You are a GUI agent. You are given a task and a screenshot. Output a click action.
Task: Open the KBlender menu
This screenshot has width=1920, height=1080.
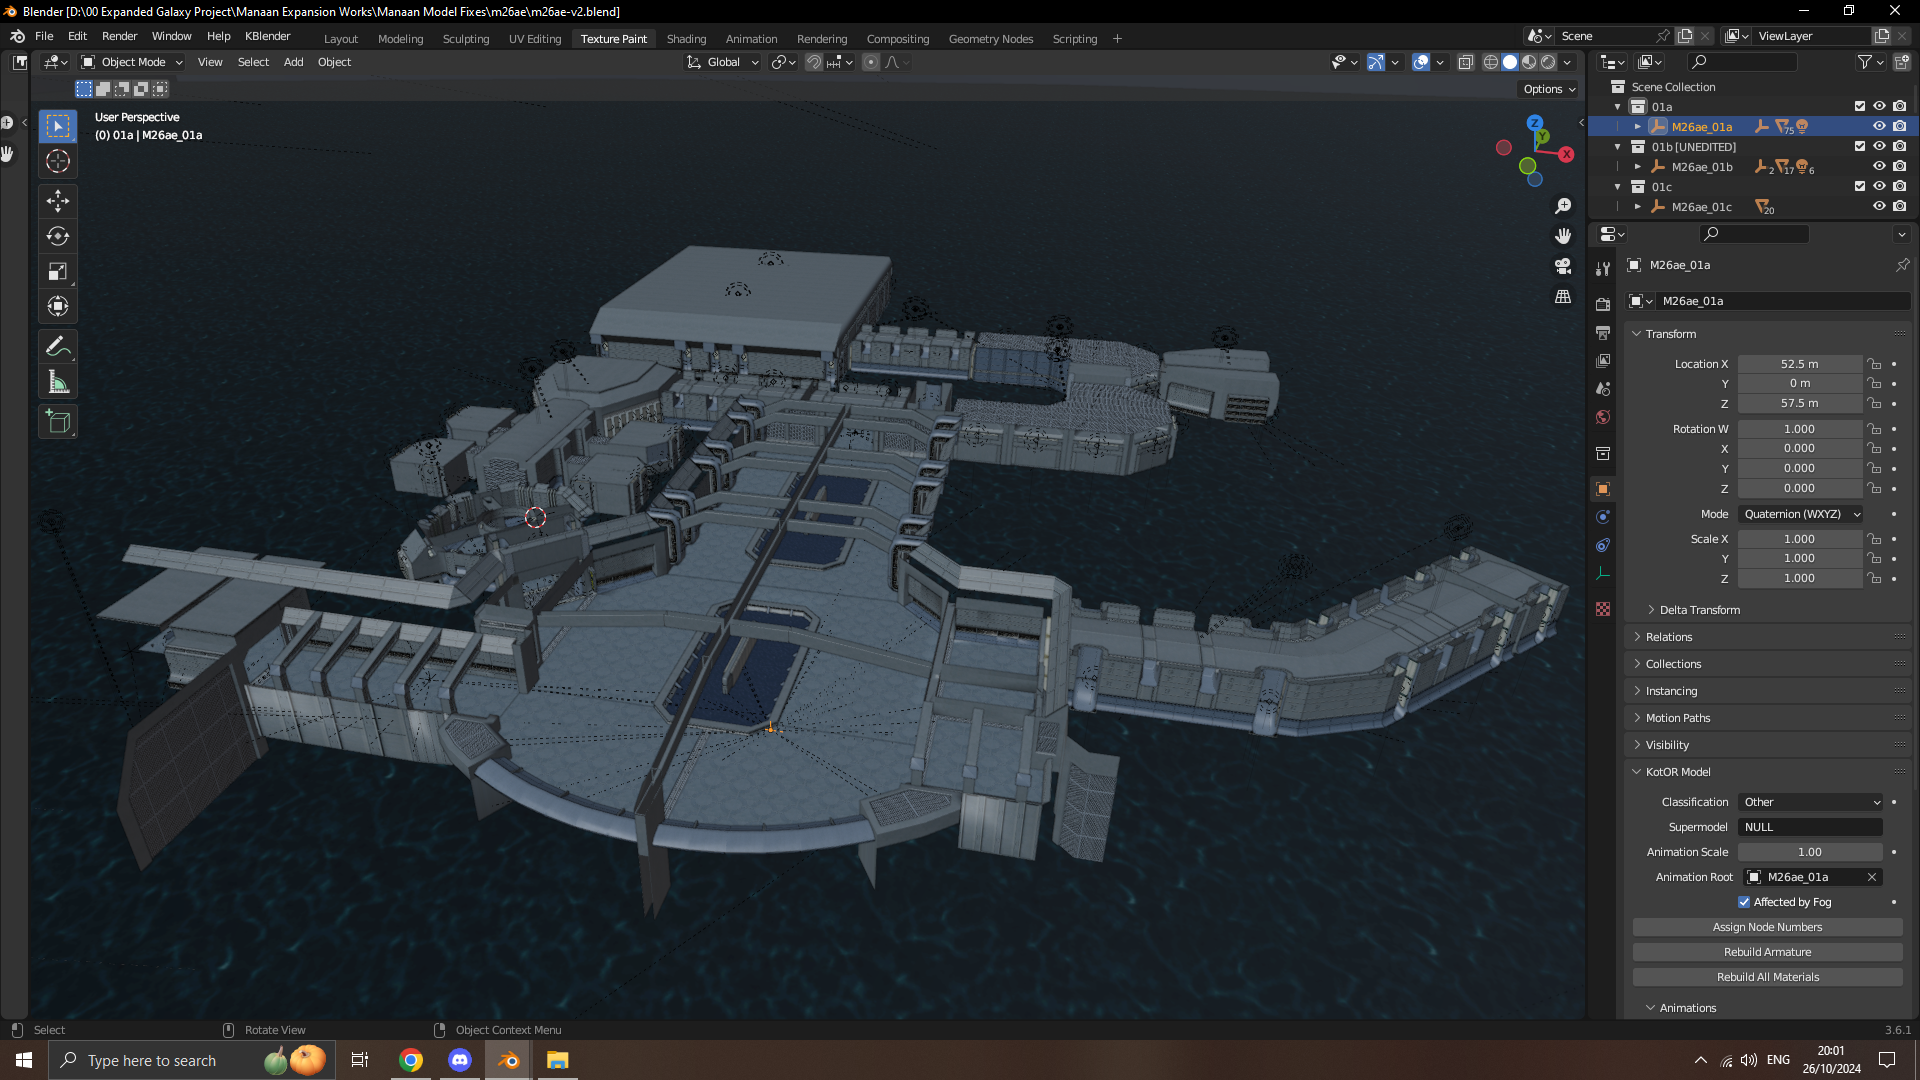(268, 36)
